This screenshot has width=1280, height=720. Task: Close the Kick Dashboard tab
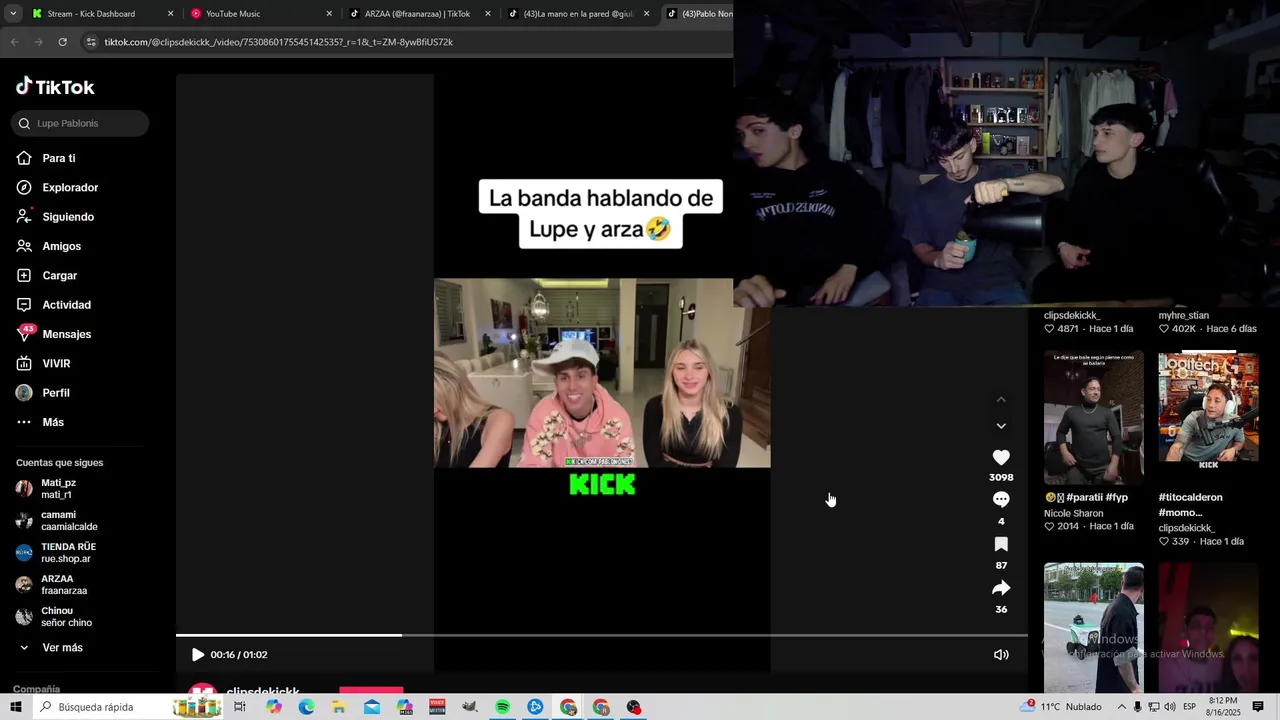click(170, 14)
